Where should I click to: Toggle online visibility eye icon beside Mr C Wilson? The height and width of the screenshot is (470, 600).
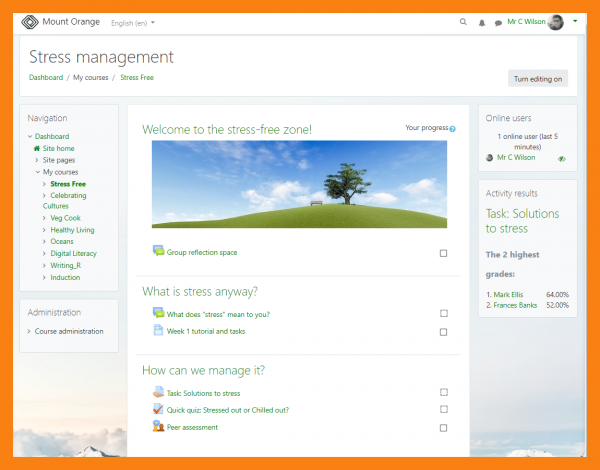(x=562, y=158)
